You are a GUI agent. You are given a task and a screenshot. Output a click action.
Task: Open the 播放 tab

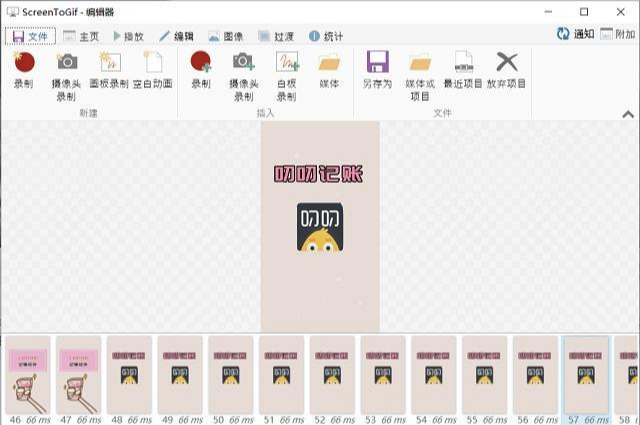[129, 36]
